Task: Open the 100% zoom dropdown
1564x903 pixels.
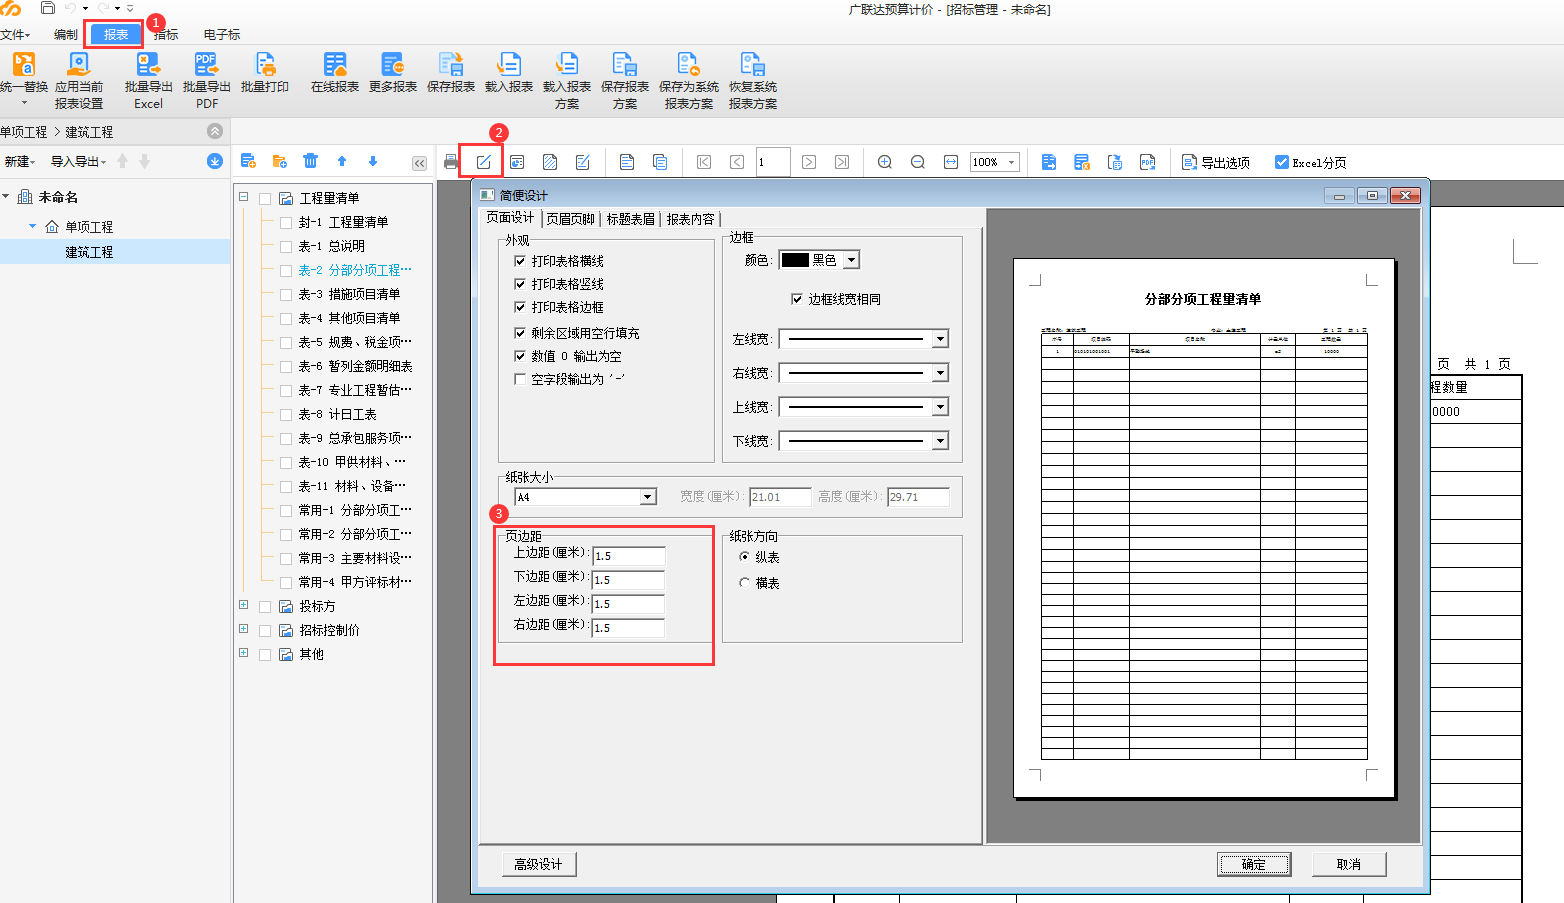Action: pyautogui.click(x=1012, y=162)
